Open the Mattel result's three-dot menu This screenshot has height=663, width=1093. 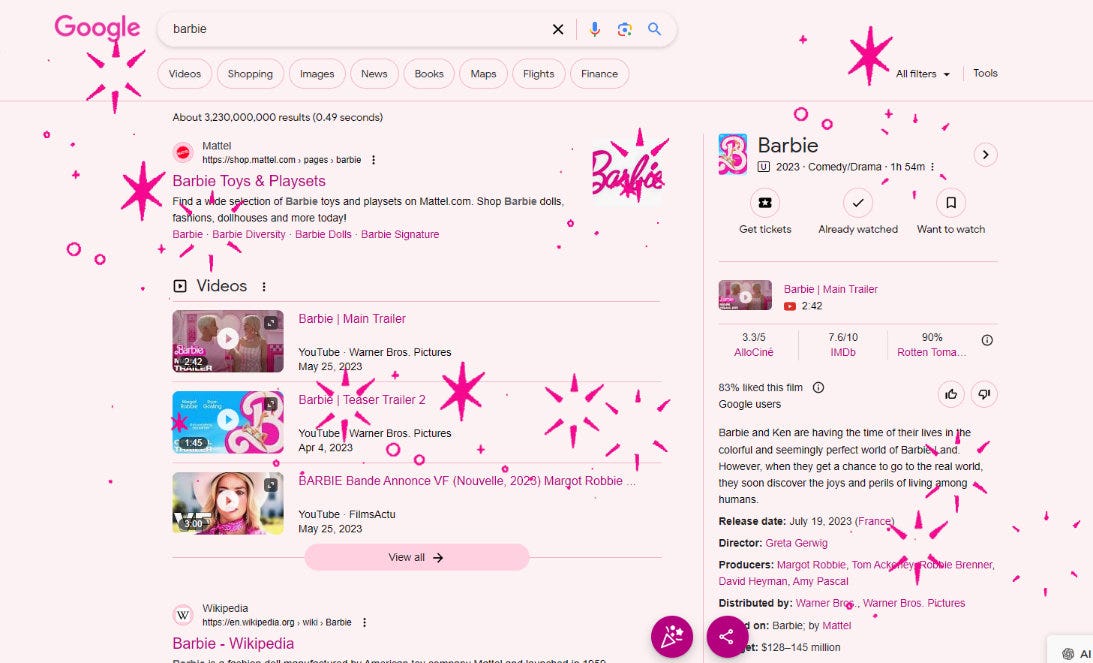click(x=374, y=160)
